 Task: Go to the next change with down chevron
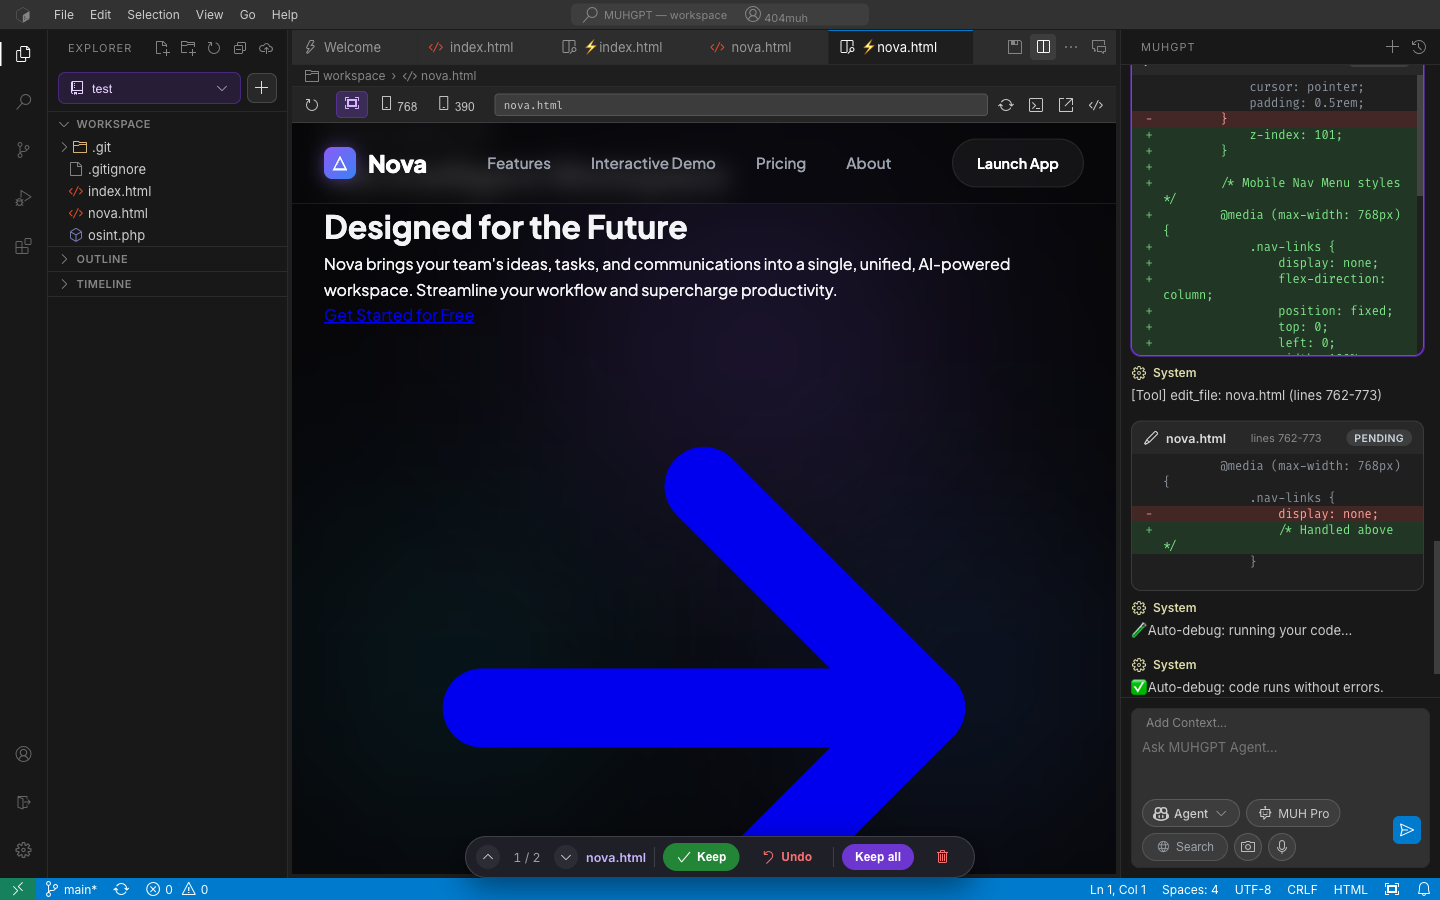(x=566, y=857)
